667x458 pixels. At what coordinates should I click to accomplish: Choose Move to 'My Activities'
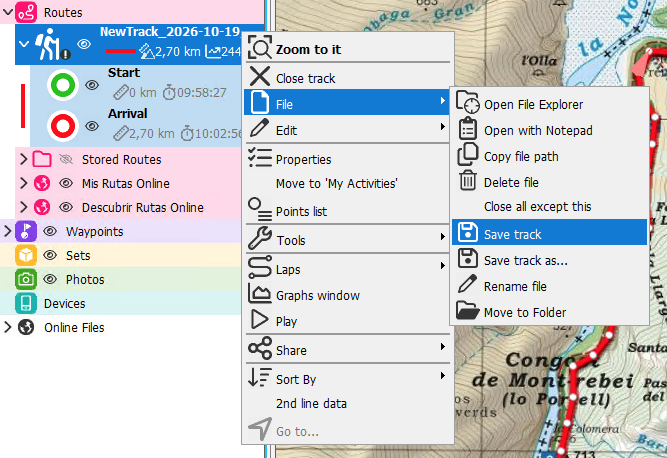(x=337, y=184)
